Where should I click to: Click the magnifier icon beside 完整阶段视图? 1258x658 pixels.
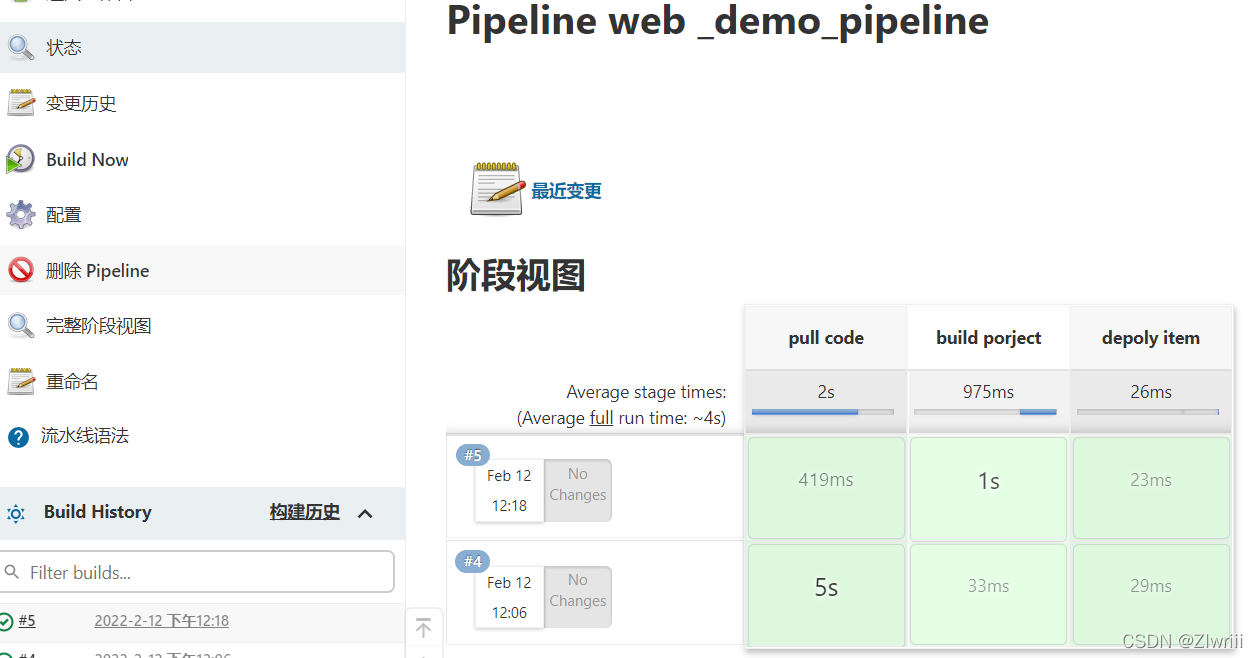[21, 325]
